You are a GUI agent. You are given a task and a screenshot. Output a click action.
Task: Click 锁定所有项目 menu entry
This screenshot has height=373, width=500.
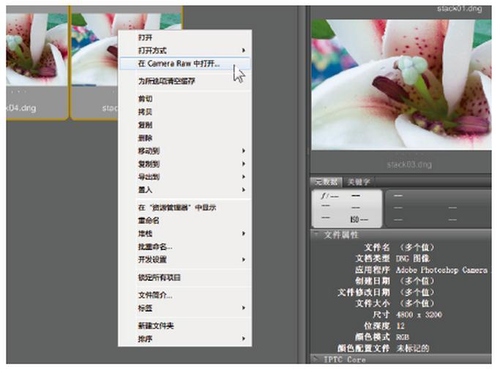click(x=185, y=277)
